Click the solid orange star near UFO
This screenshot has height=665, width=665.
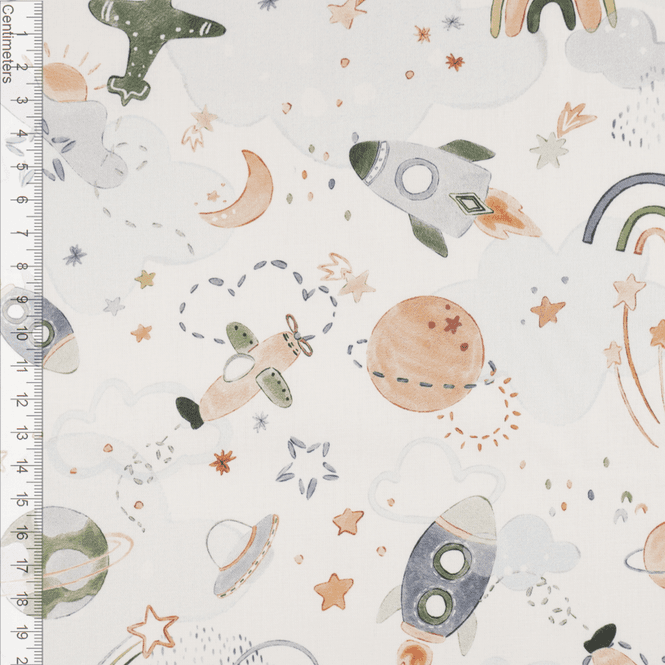(x=334, y=590)
